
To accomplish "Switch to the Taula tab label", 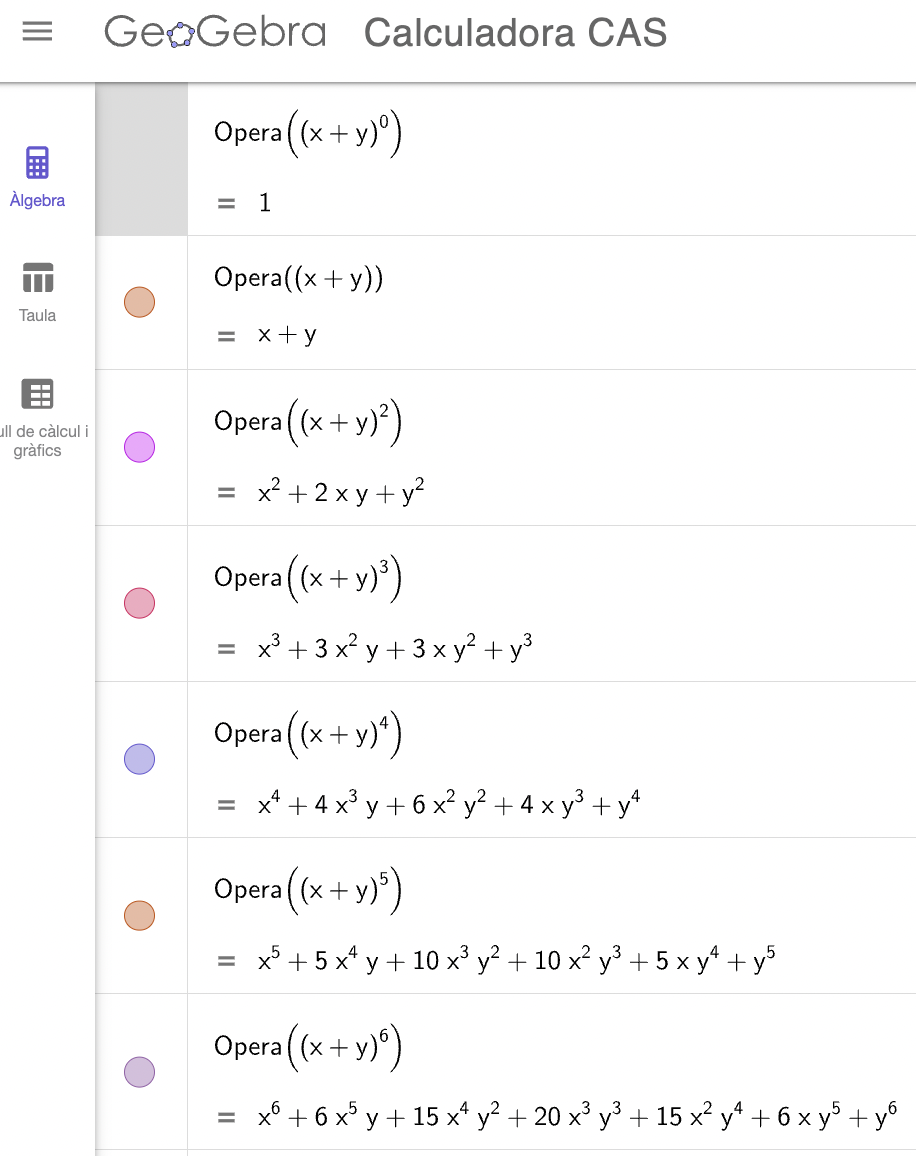I will pyautogui.click(x=37, y=316).
